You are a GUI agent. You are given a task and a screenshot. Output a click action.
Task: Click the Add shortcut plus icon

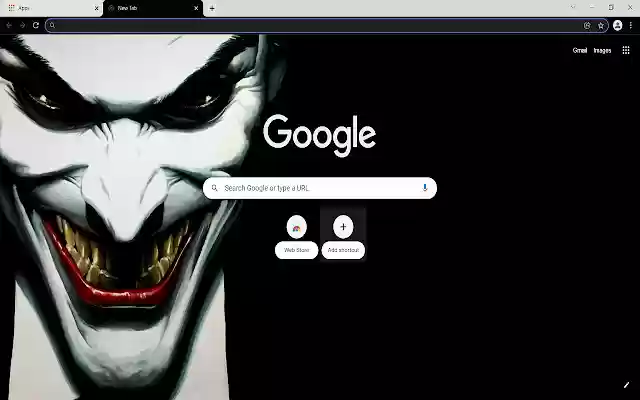point(343,227)
